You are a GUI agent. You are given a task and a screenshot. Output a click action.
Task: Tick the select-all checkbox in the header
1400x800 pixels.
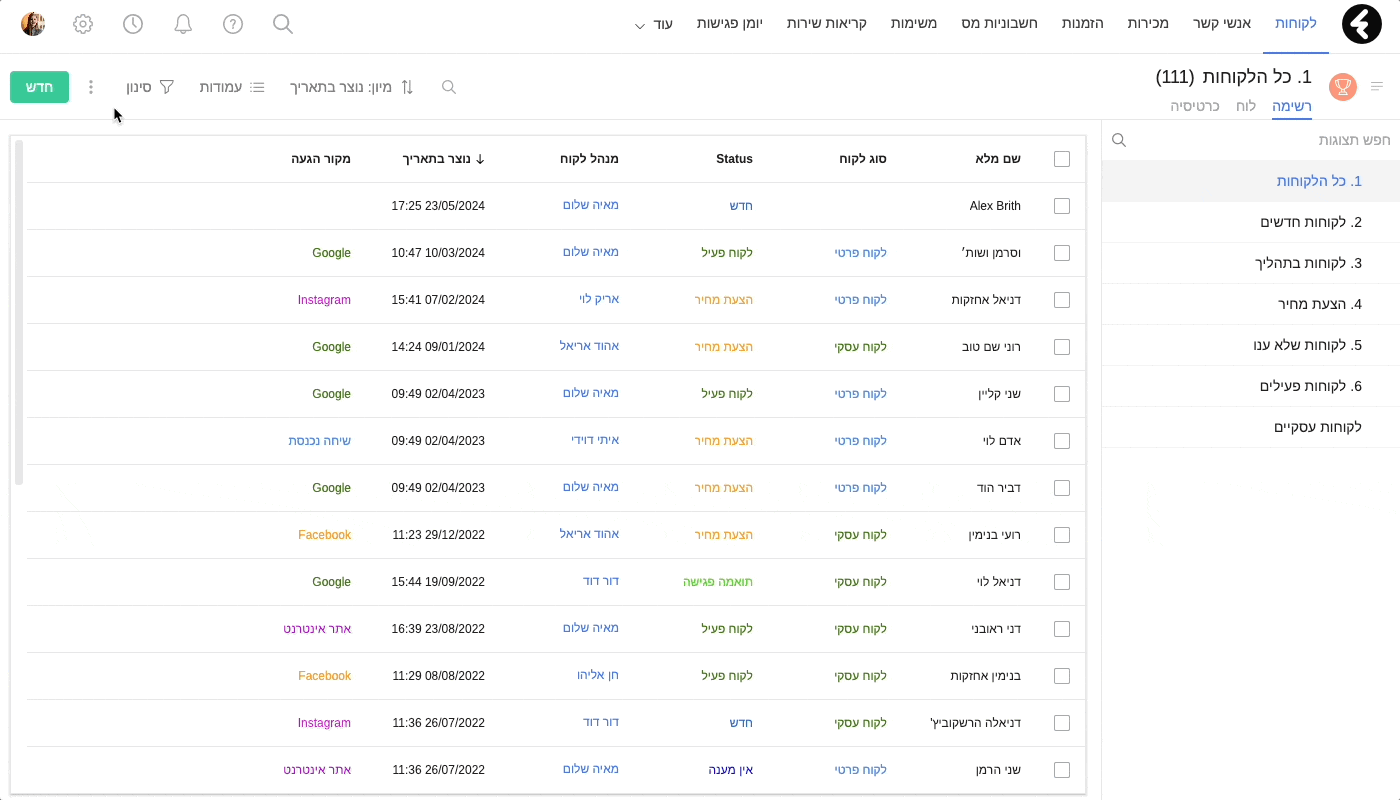click(1062, 159)
